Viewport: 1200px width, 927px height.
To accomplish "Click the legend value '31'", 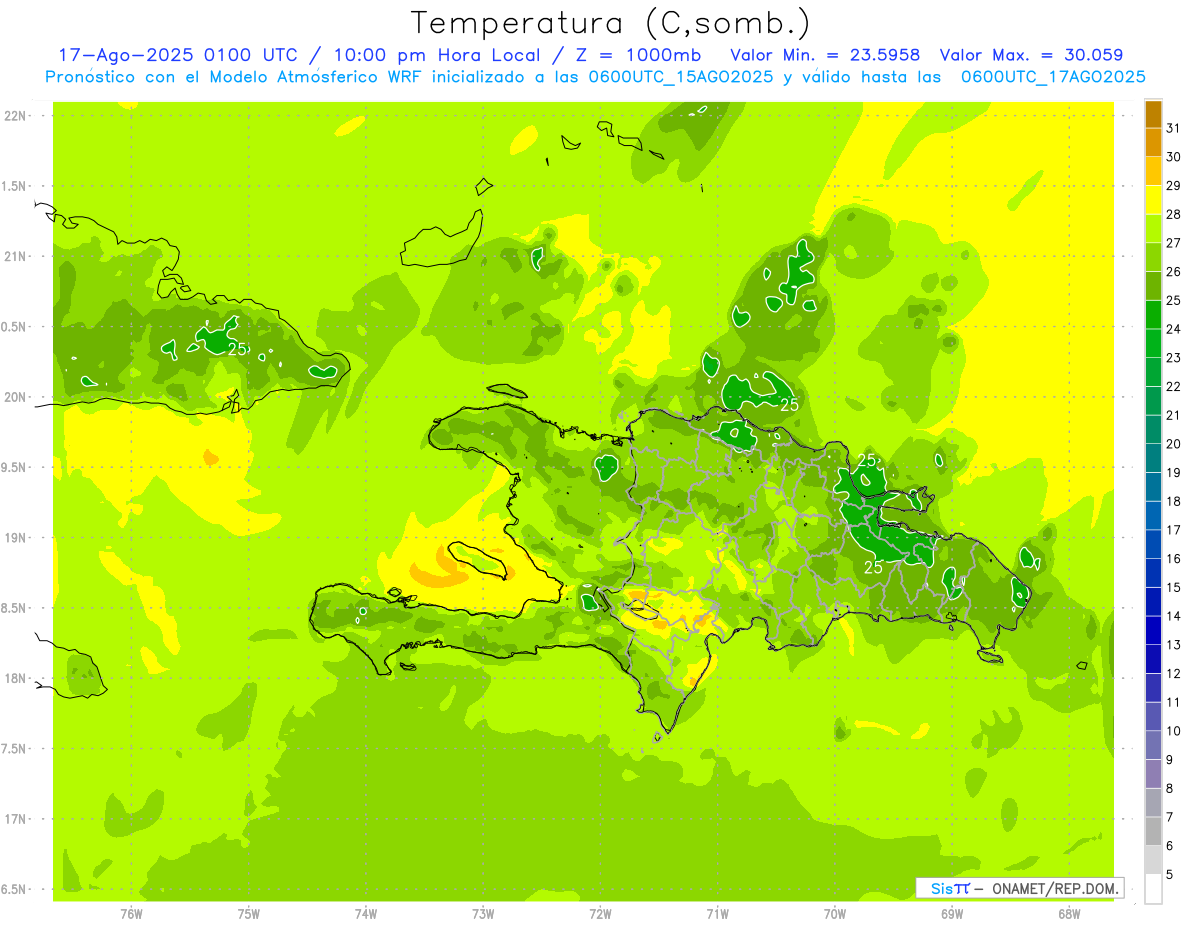I will click(1174, 128).
